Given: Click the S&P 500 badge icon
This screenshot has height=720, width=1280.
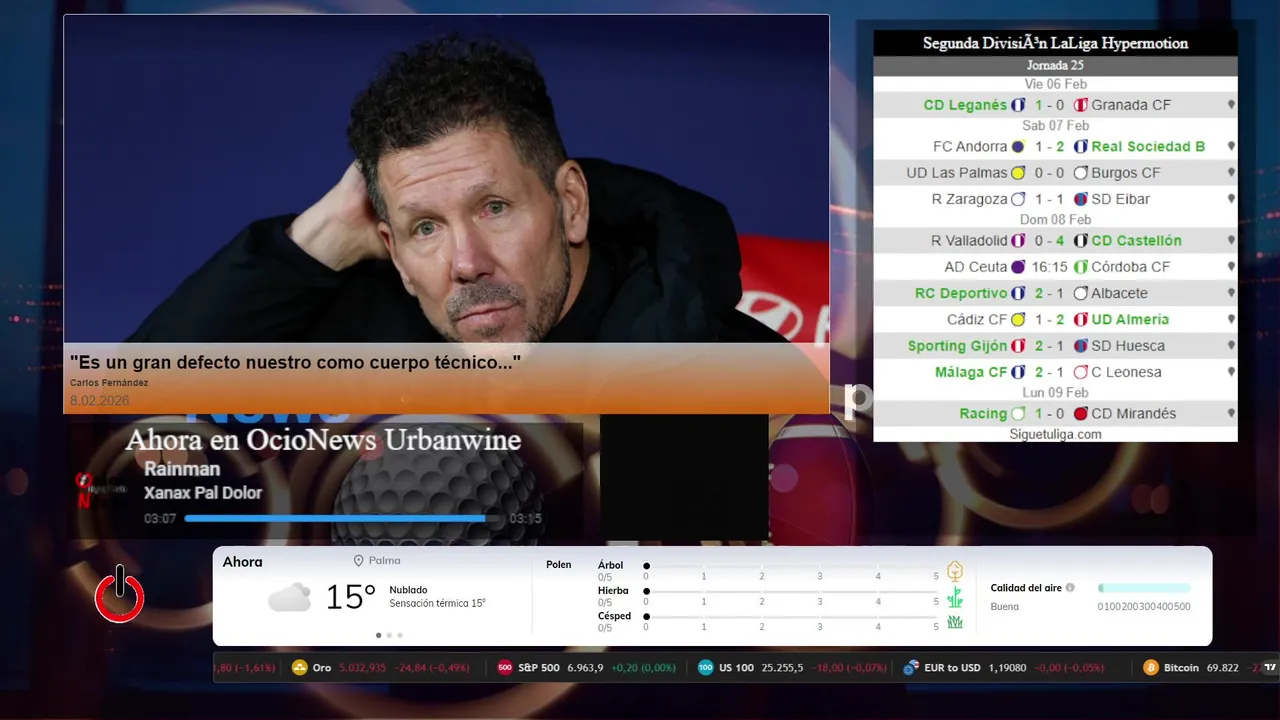Looking at the screenshot, I should (505, 668).
